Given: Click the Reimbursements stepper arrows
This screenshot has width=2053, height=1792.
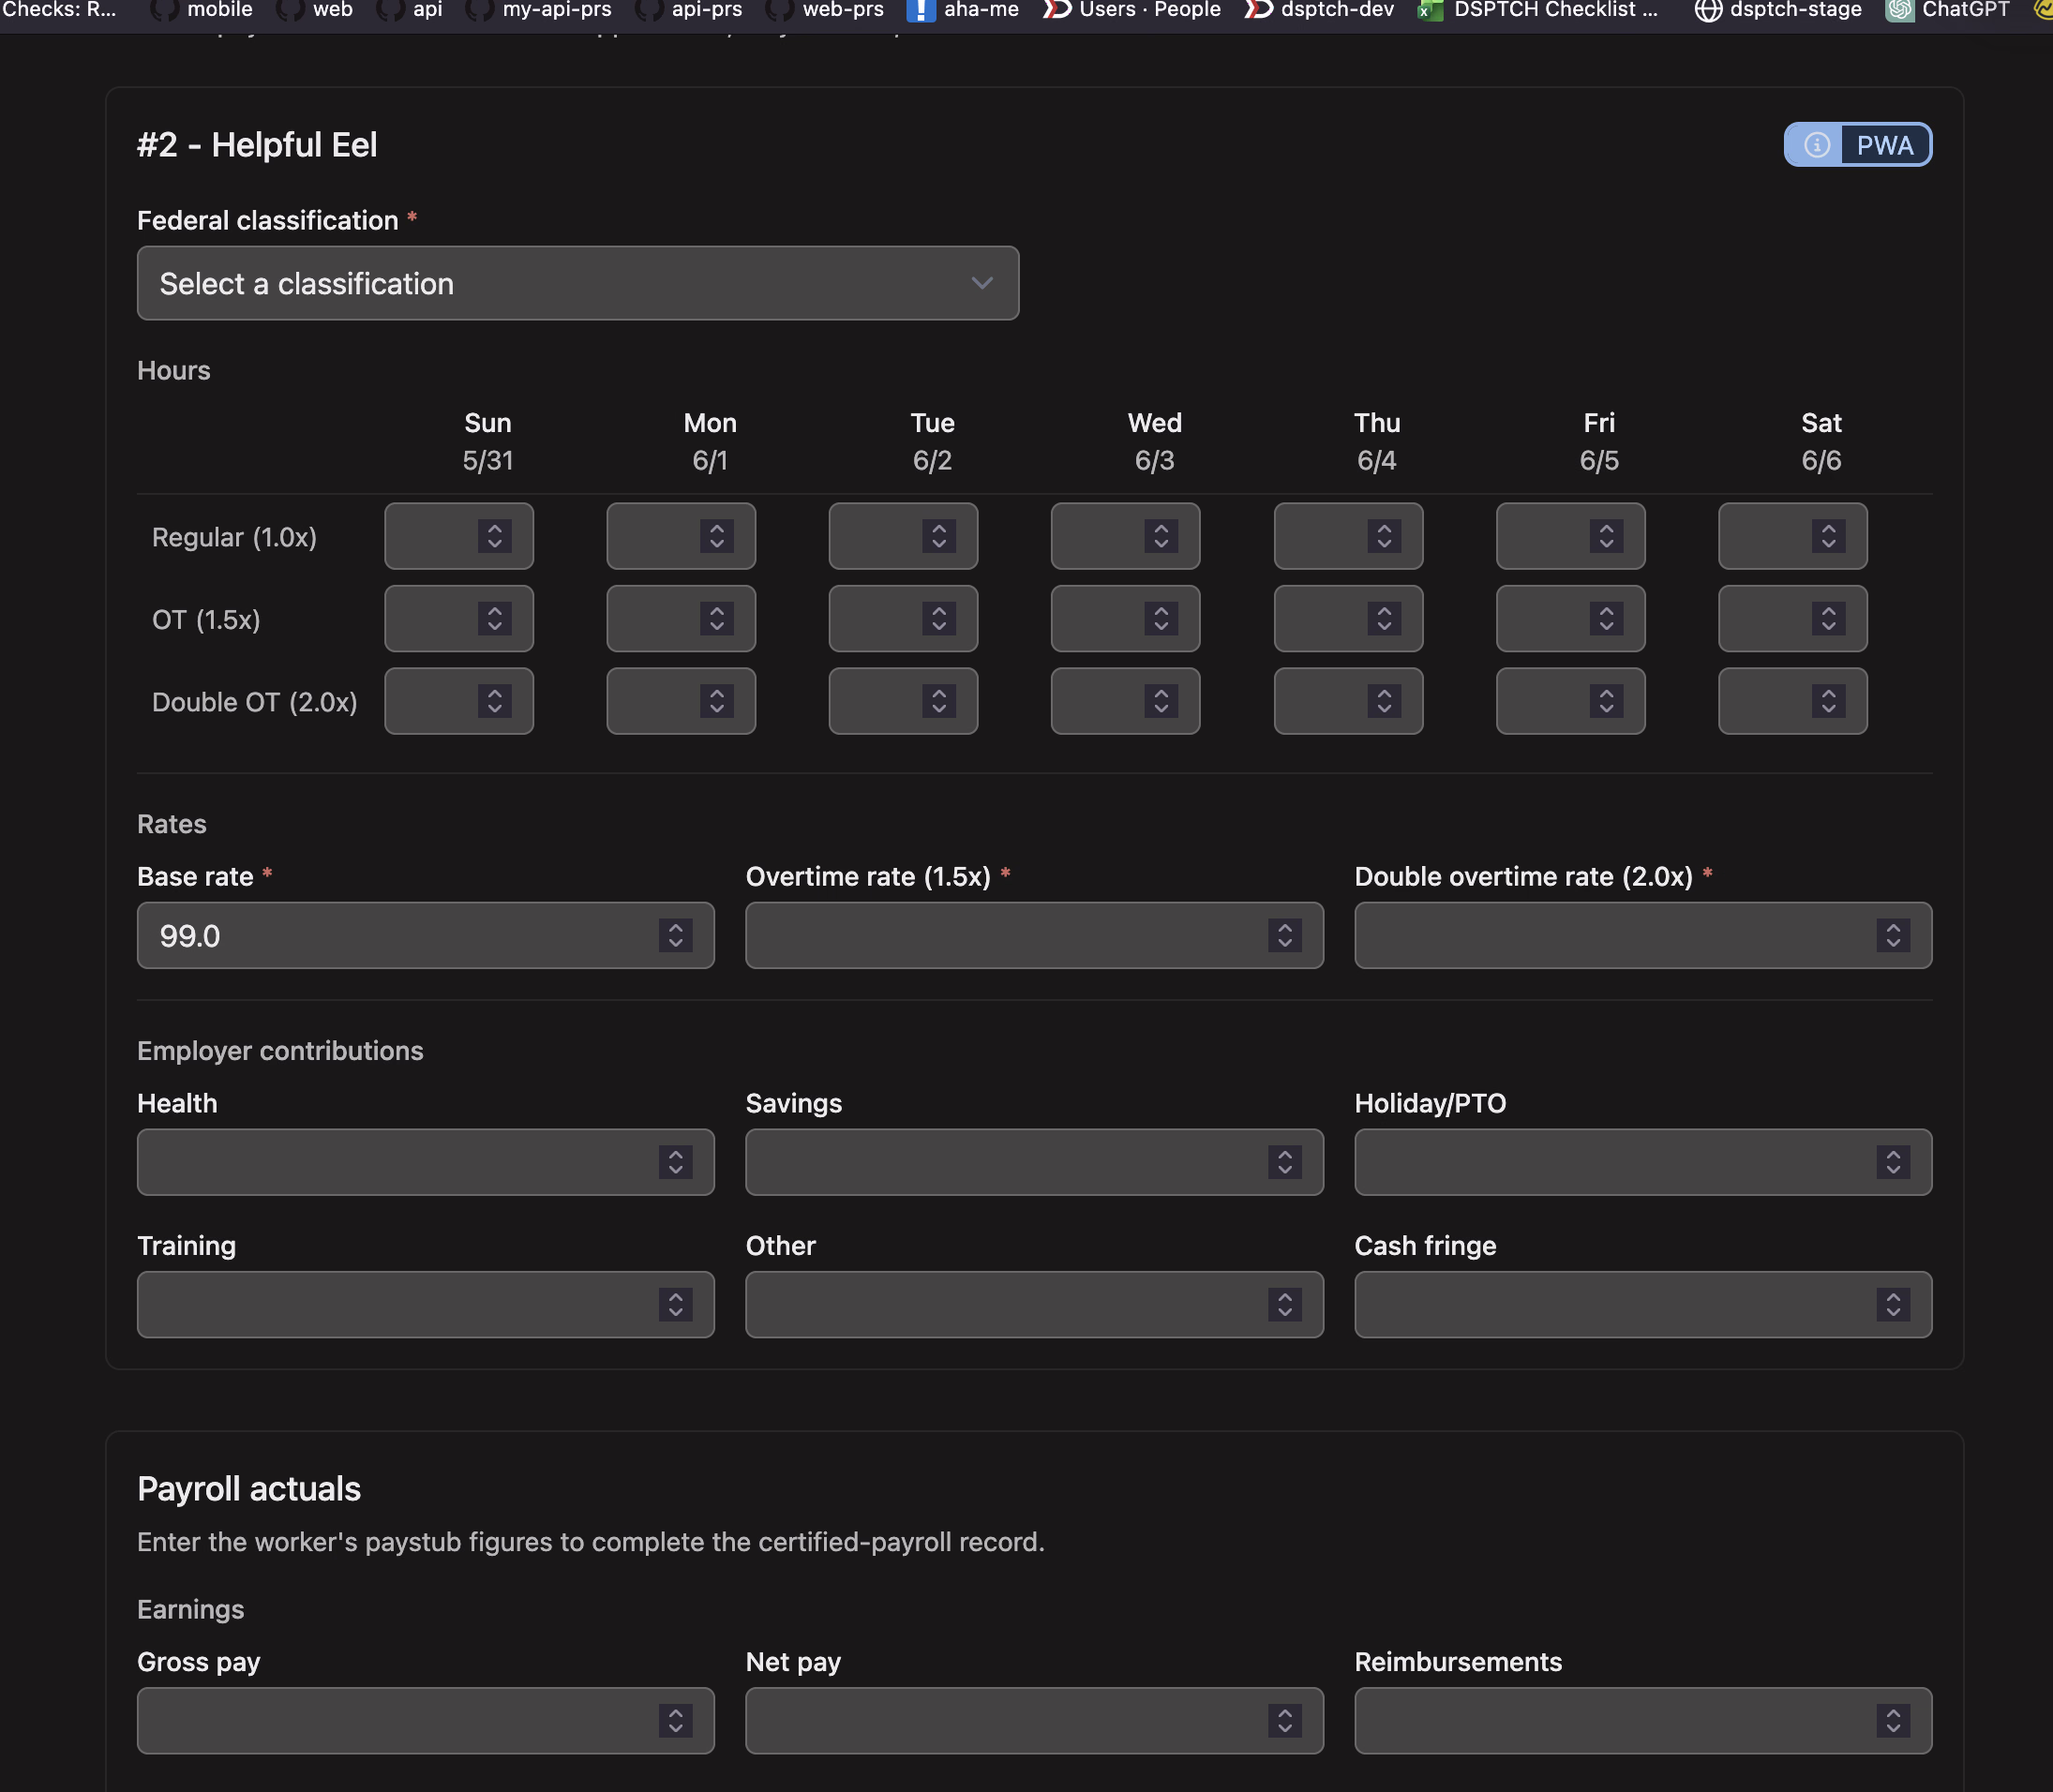Looking at the screenshot, I should coord(1893,1720).
